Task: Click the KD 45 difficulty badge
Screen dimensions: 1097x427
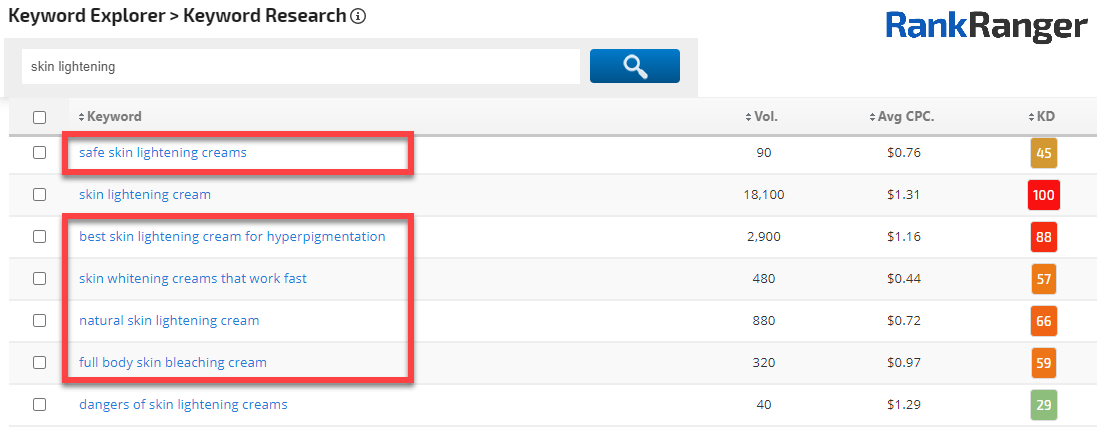Action: click(1043, 153)
